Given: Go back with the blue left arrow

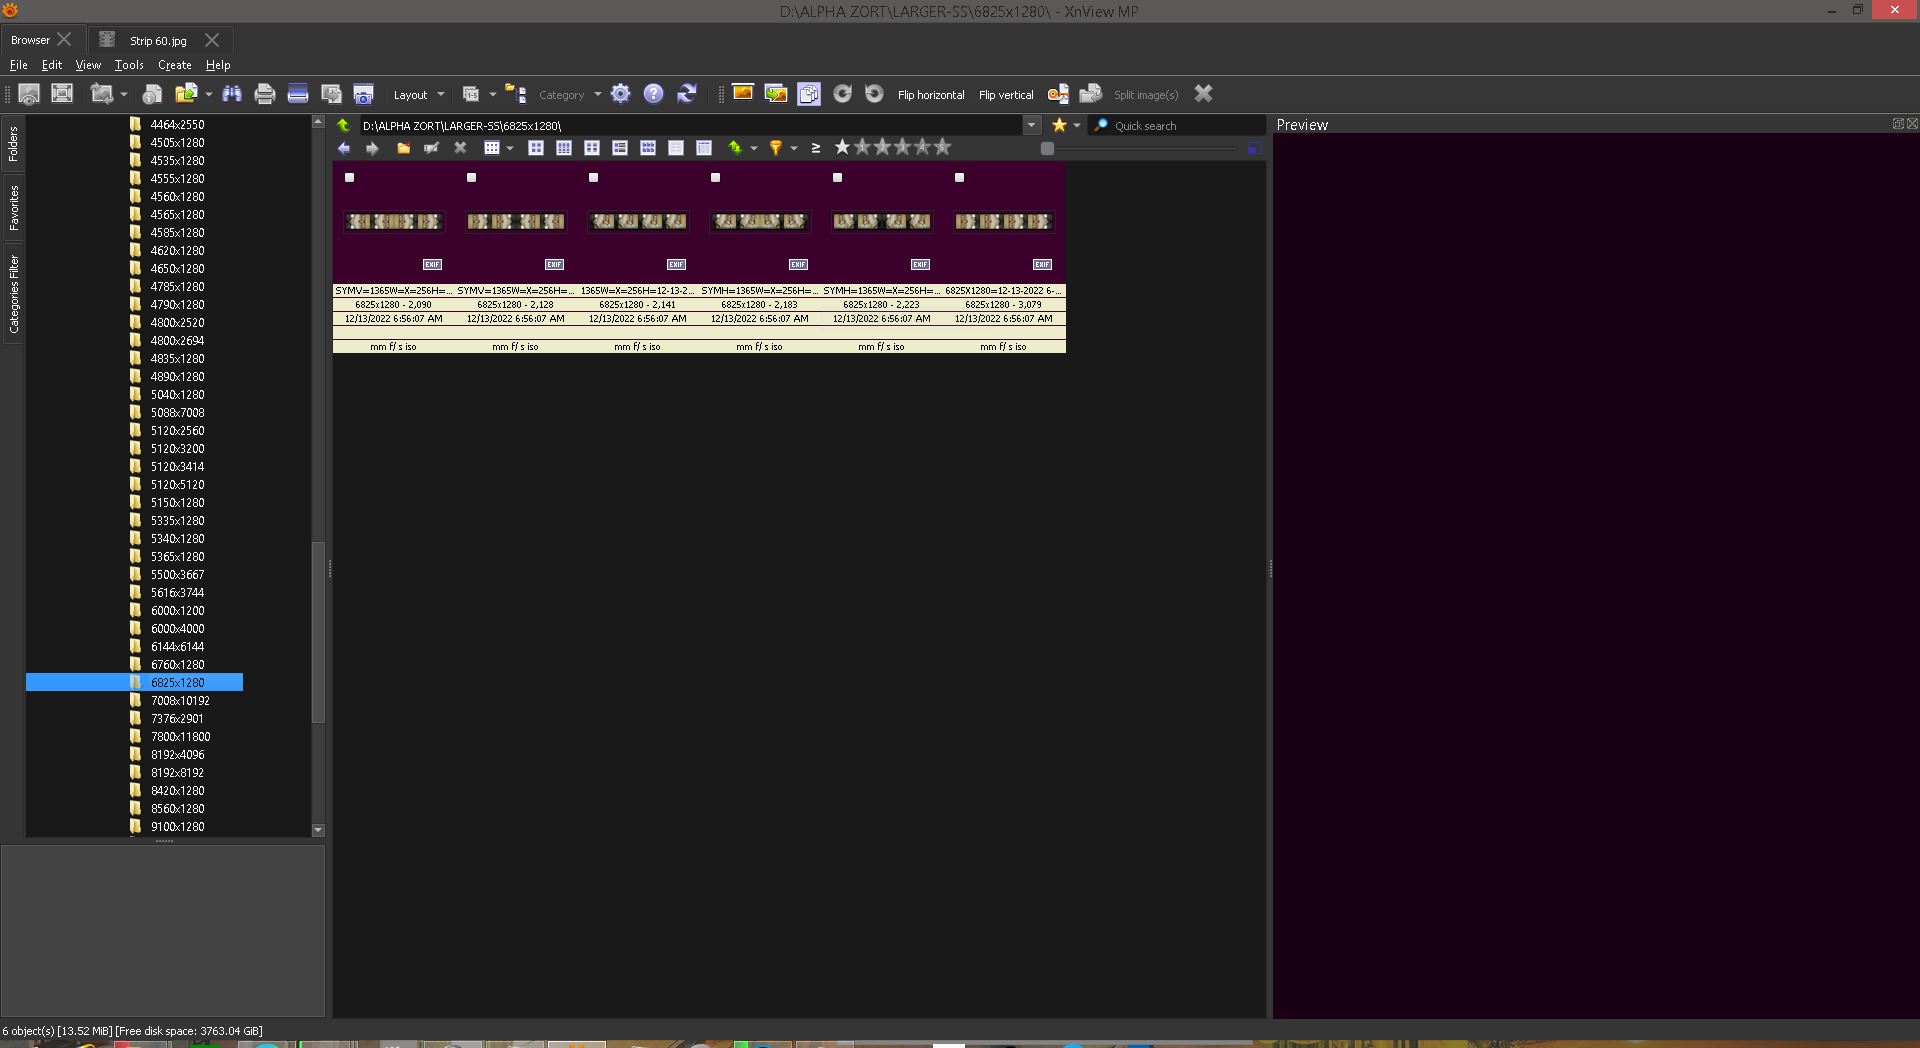Looking at the screenshot, I should (x=344, y=148).
